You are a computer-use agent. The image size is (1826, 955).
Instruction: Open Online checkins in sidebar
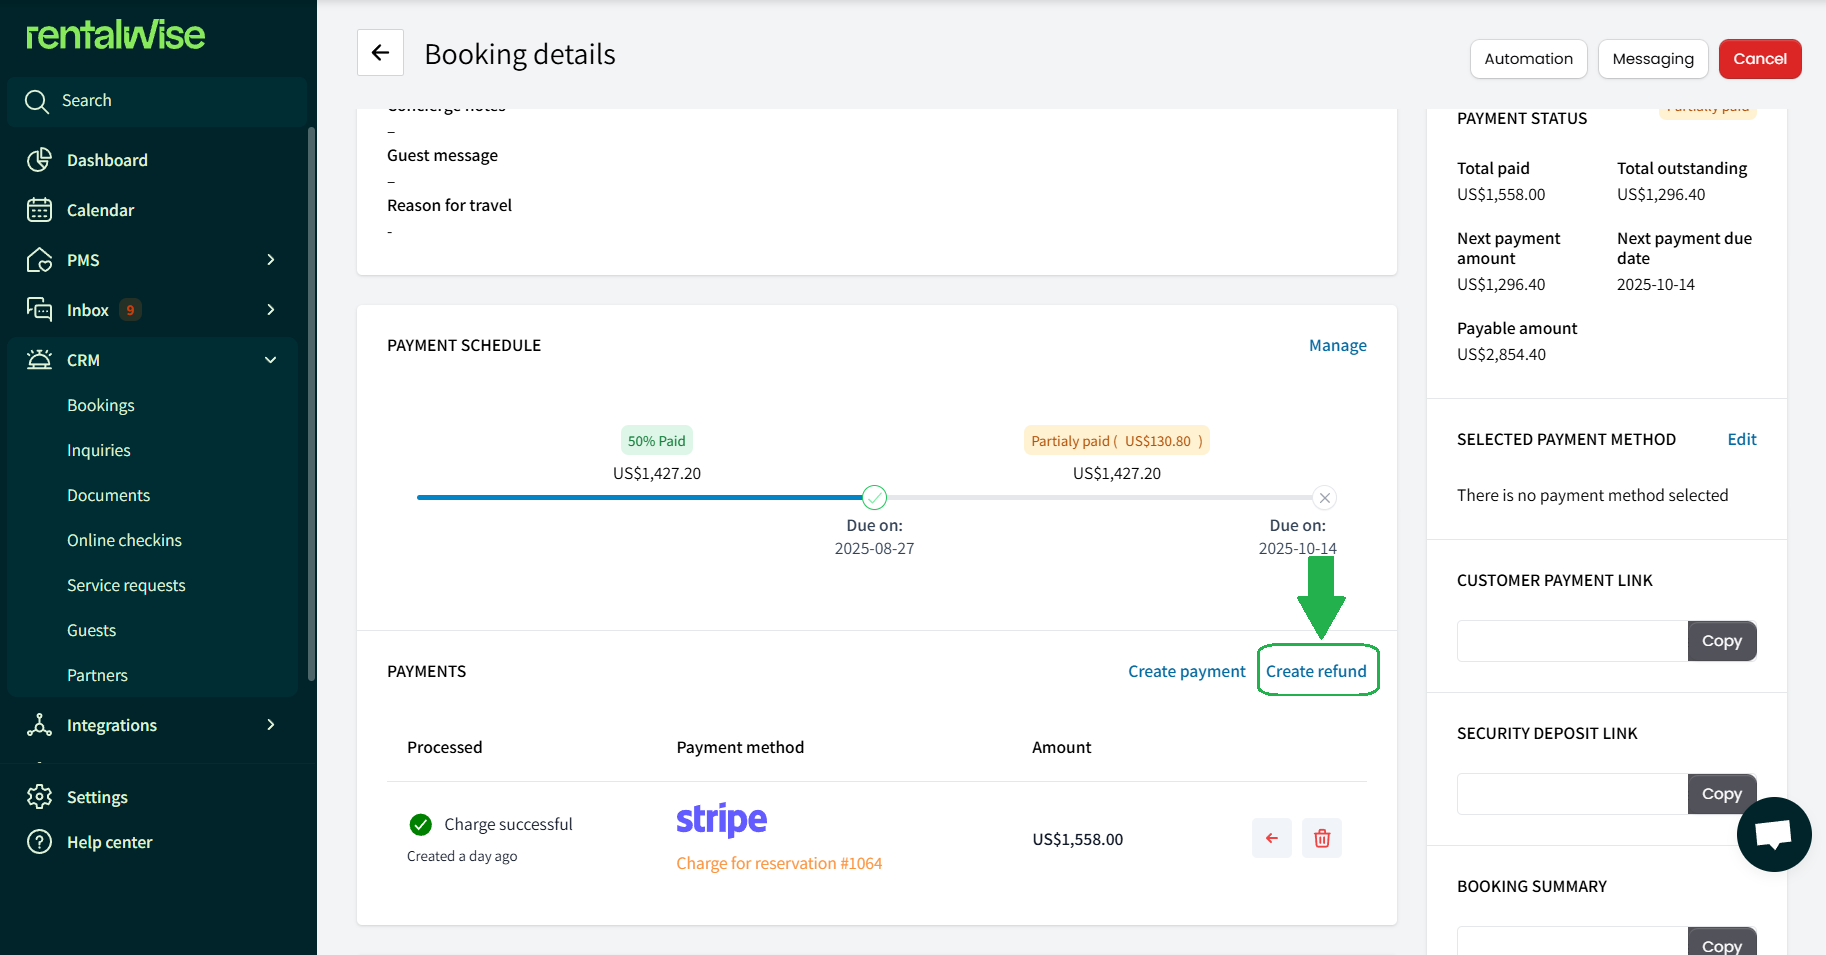(124, 540)
